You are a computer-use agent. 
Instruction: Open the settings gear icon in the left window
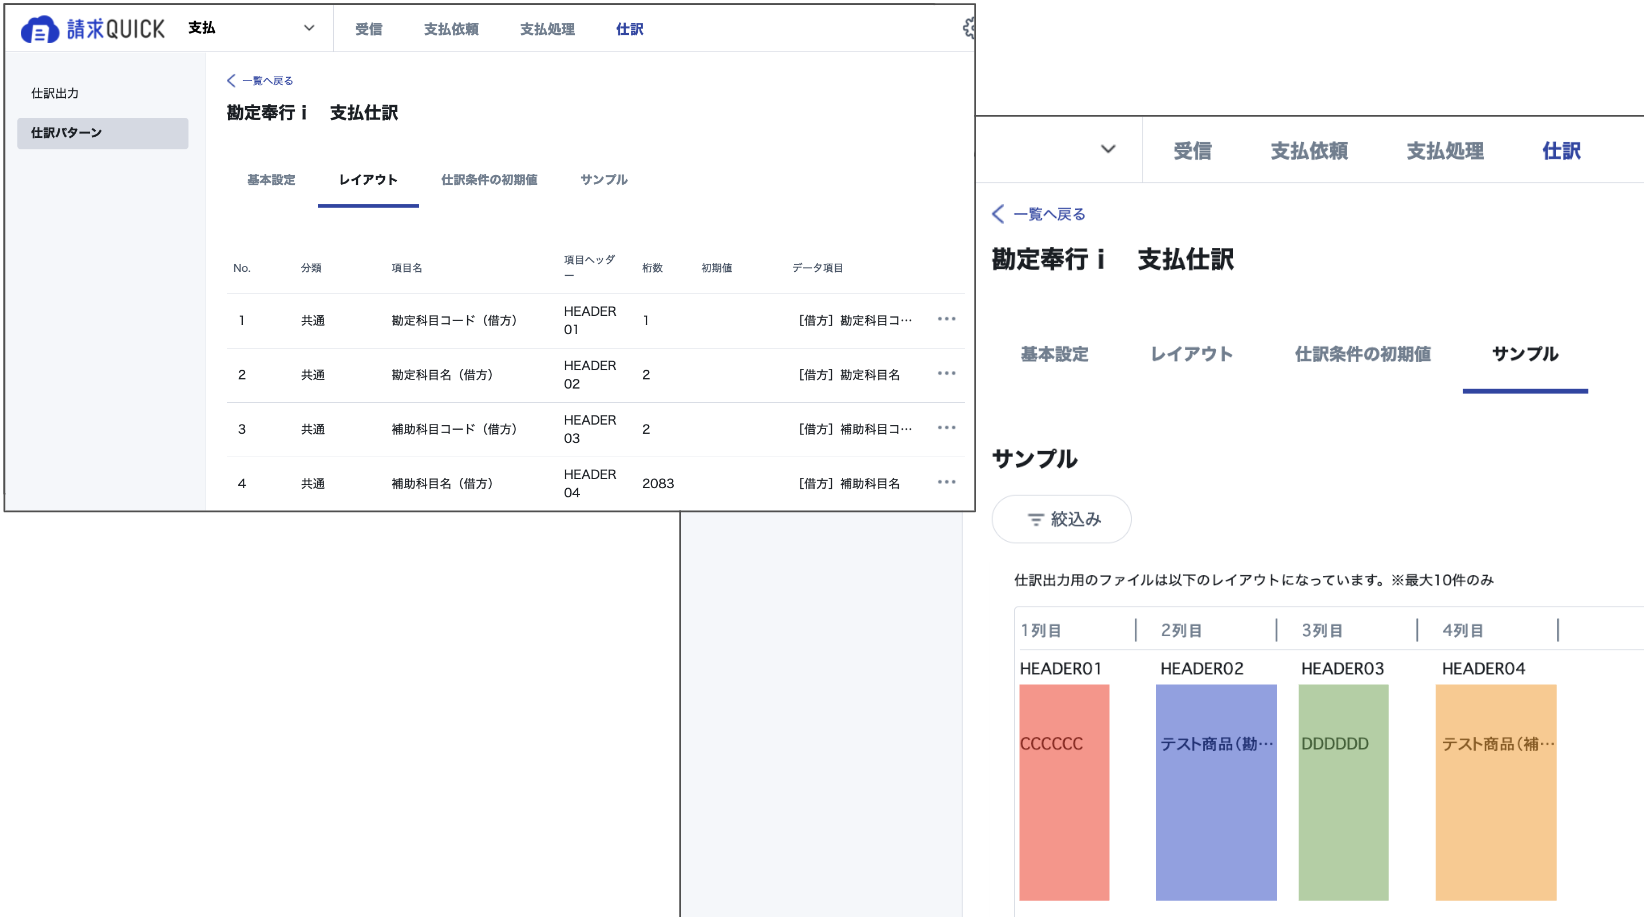(968, 28)
